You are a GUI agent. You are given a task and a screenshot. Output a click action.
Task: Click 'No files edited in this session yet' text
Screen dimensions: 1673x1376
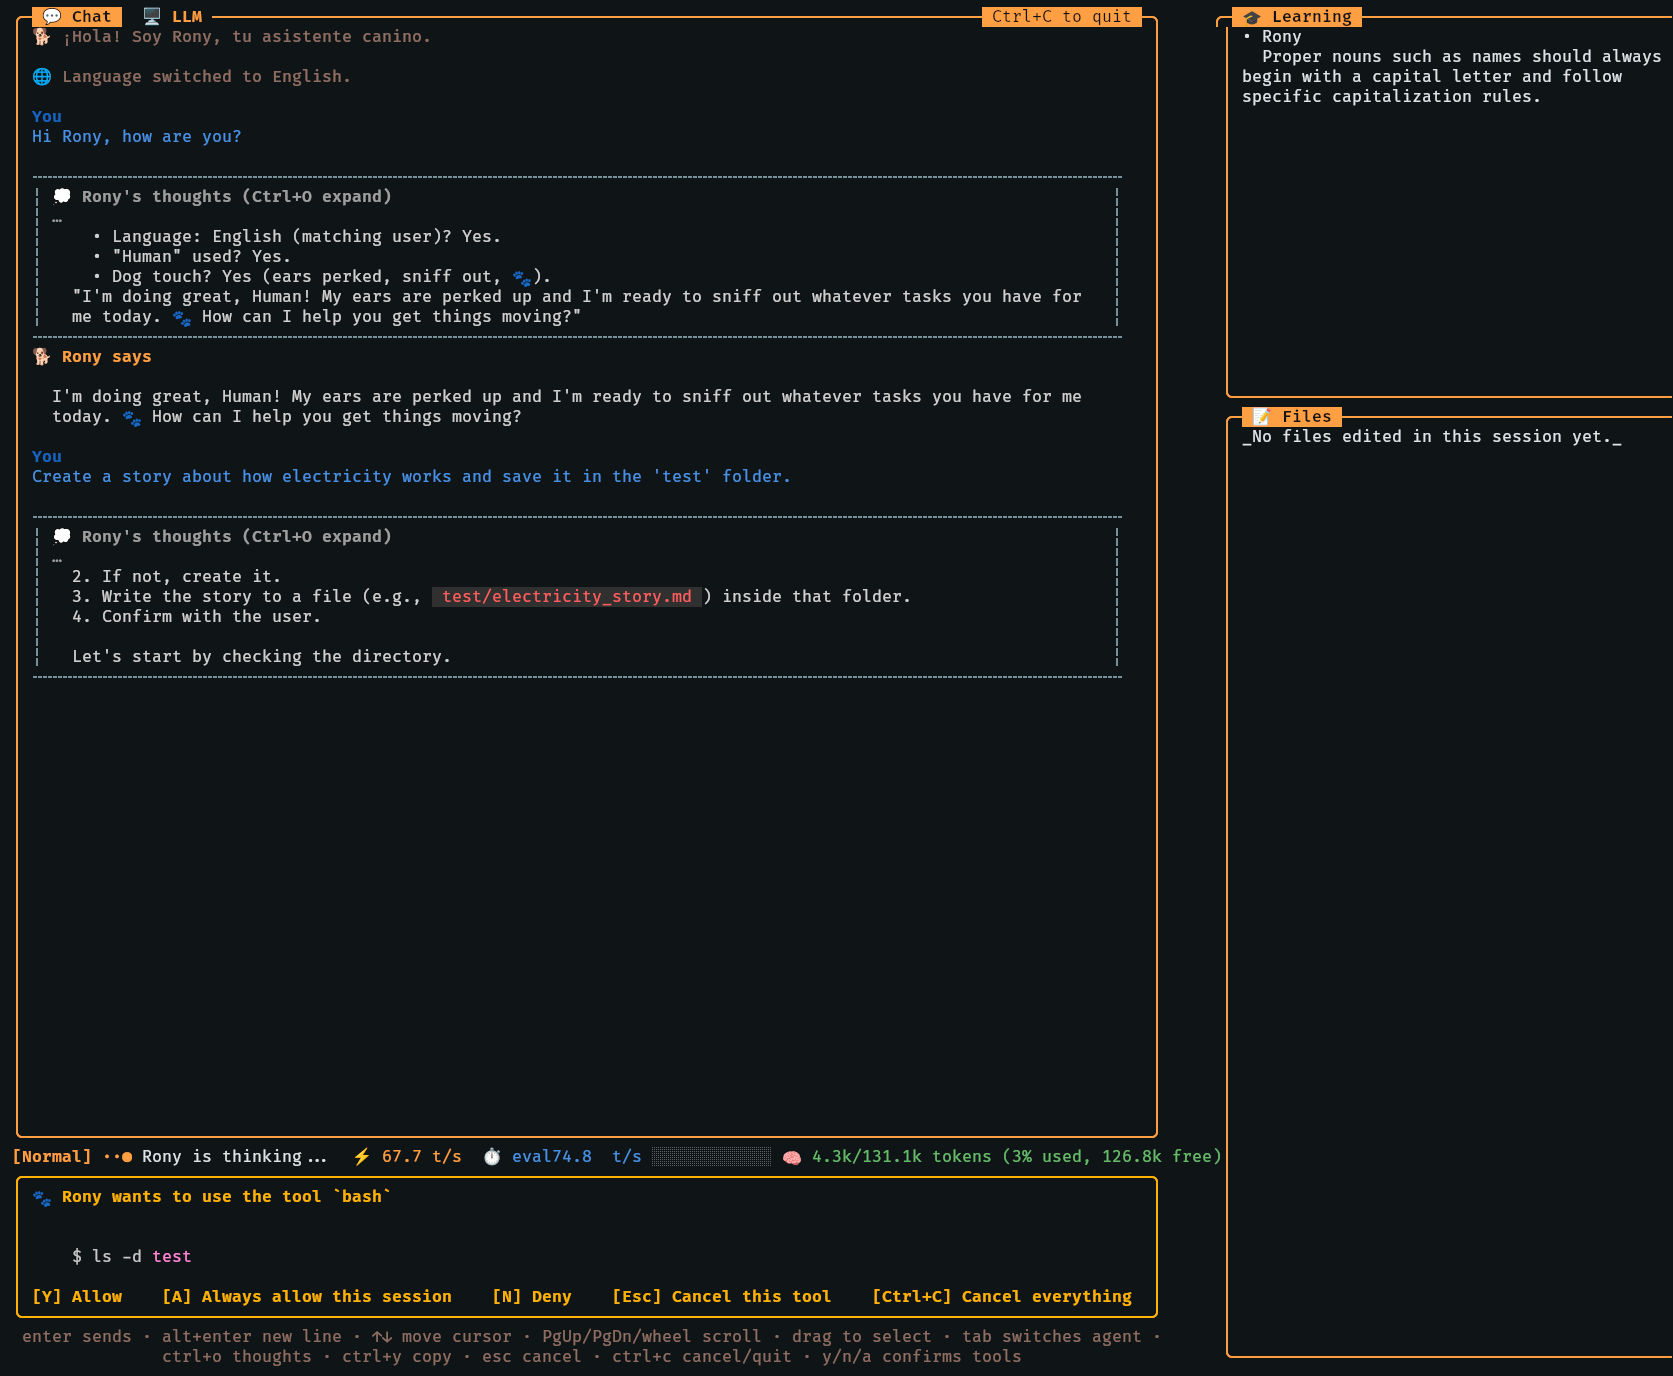[x=1432, y=436]
